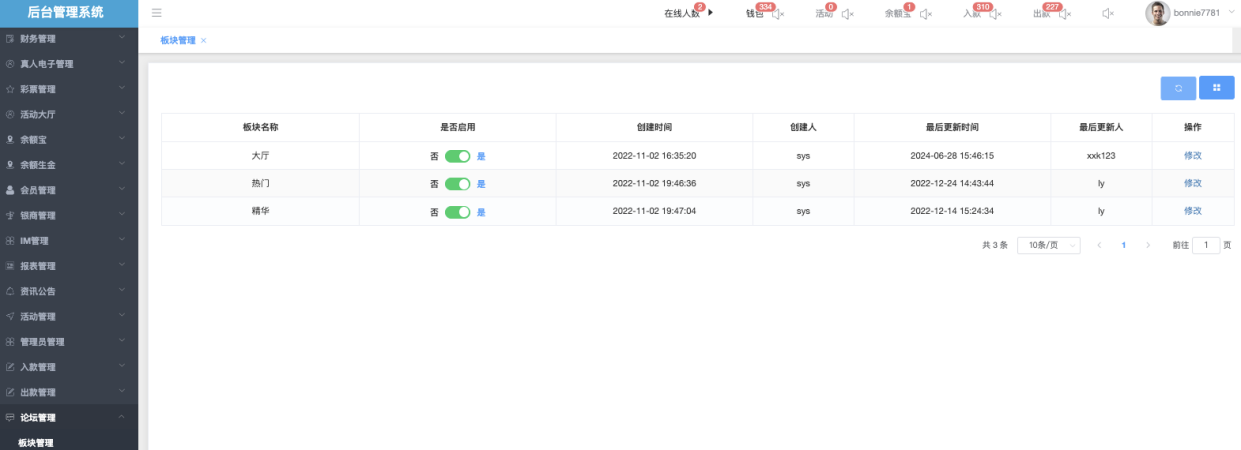
Task: Select 板块管理 submenu item in sidebar
Action: pyautogui.click(x=36, y=442)
